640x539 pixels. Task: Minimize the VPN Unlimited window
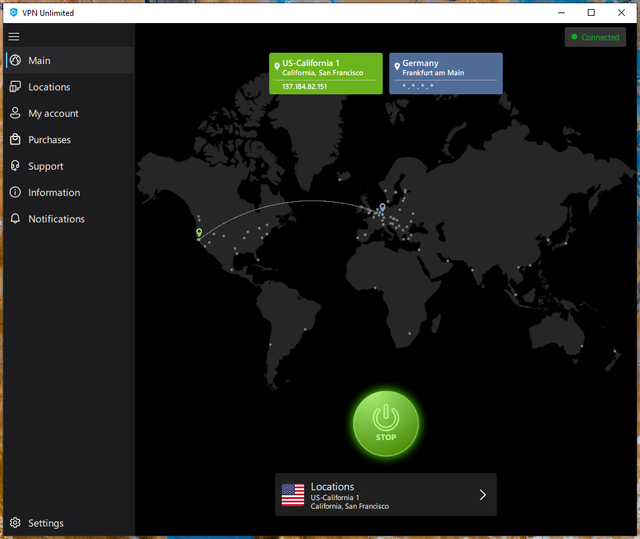[x=562, y=13]
